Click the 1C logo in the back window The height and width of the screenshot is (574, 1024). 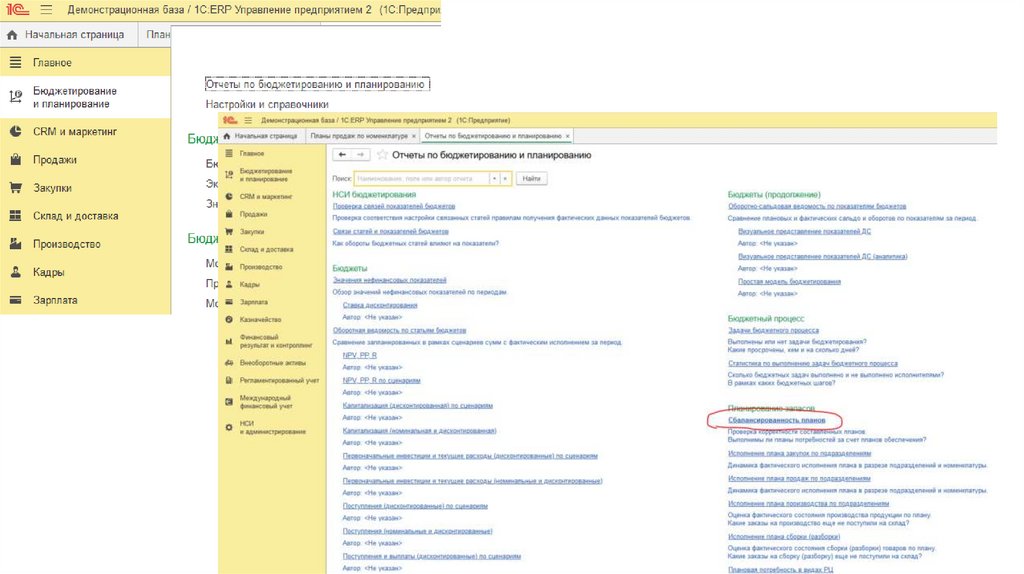tap(17, 10)
